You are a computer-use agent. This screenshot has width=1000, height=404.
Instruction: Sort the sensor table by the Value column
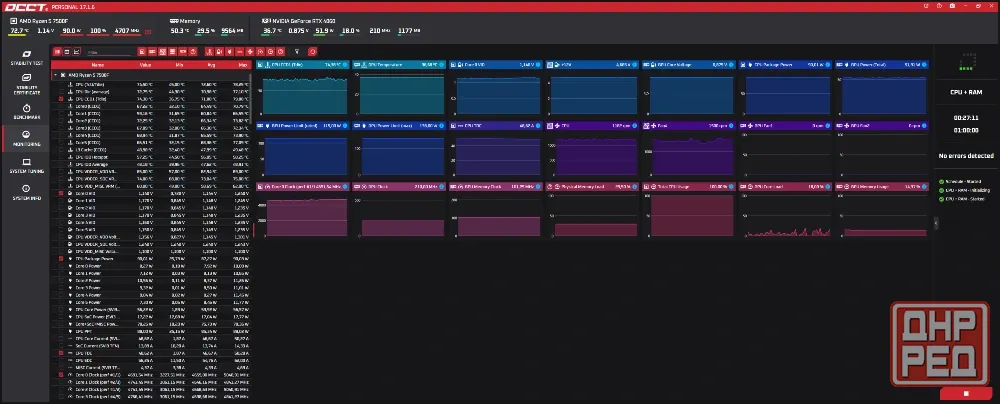[x=145, y=65]
